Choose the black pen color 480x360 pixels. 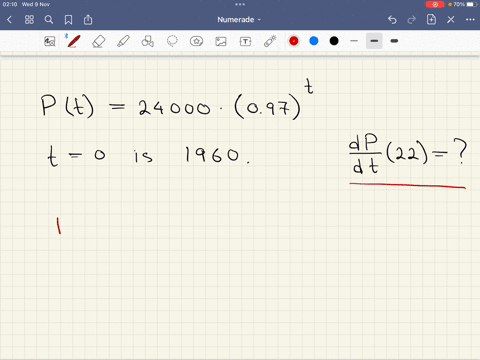pyautogui.click(x=334, y=41)
